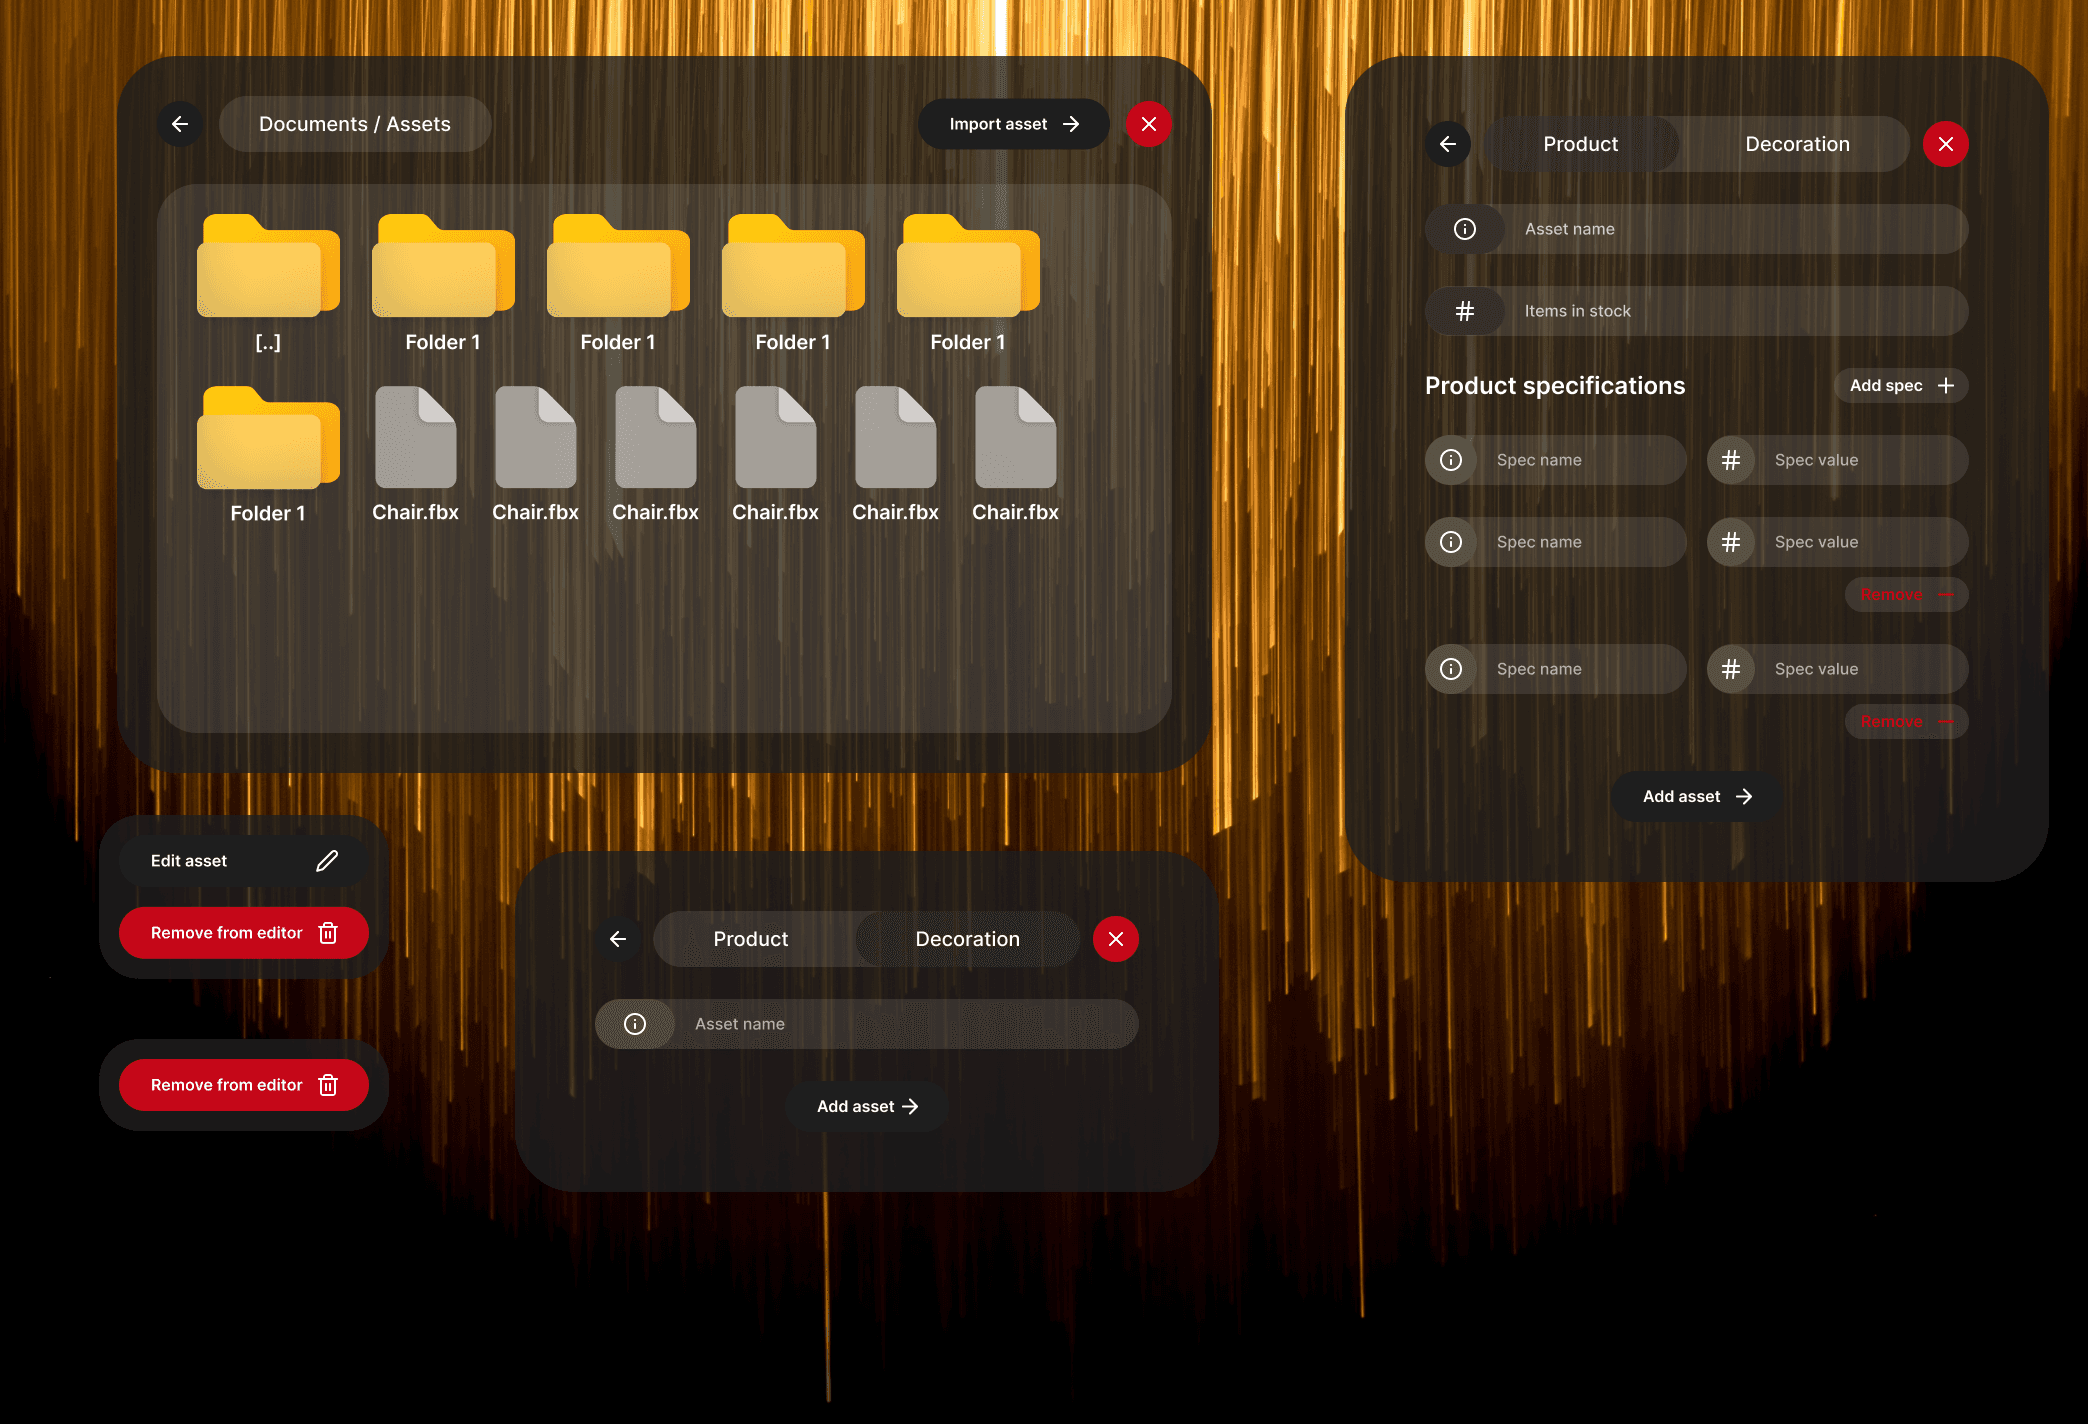2088x1424 pixels.
Task: Click back arrow in Documents / Assets panel
Action: 180,124
